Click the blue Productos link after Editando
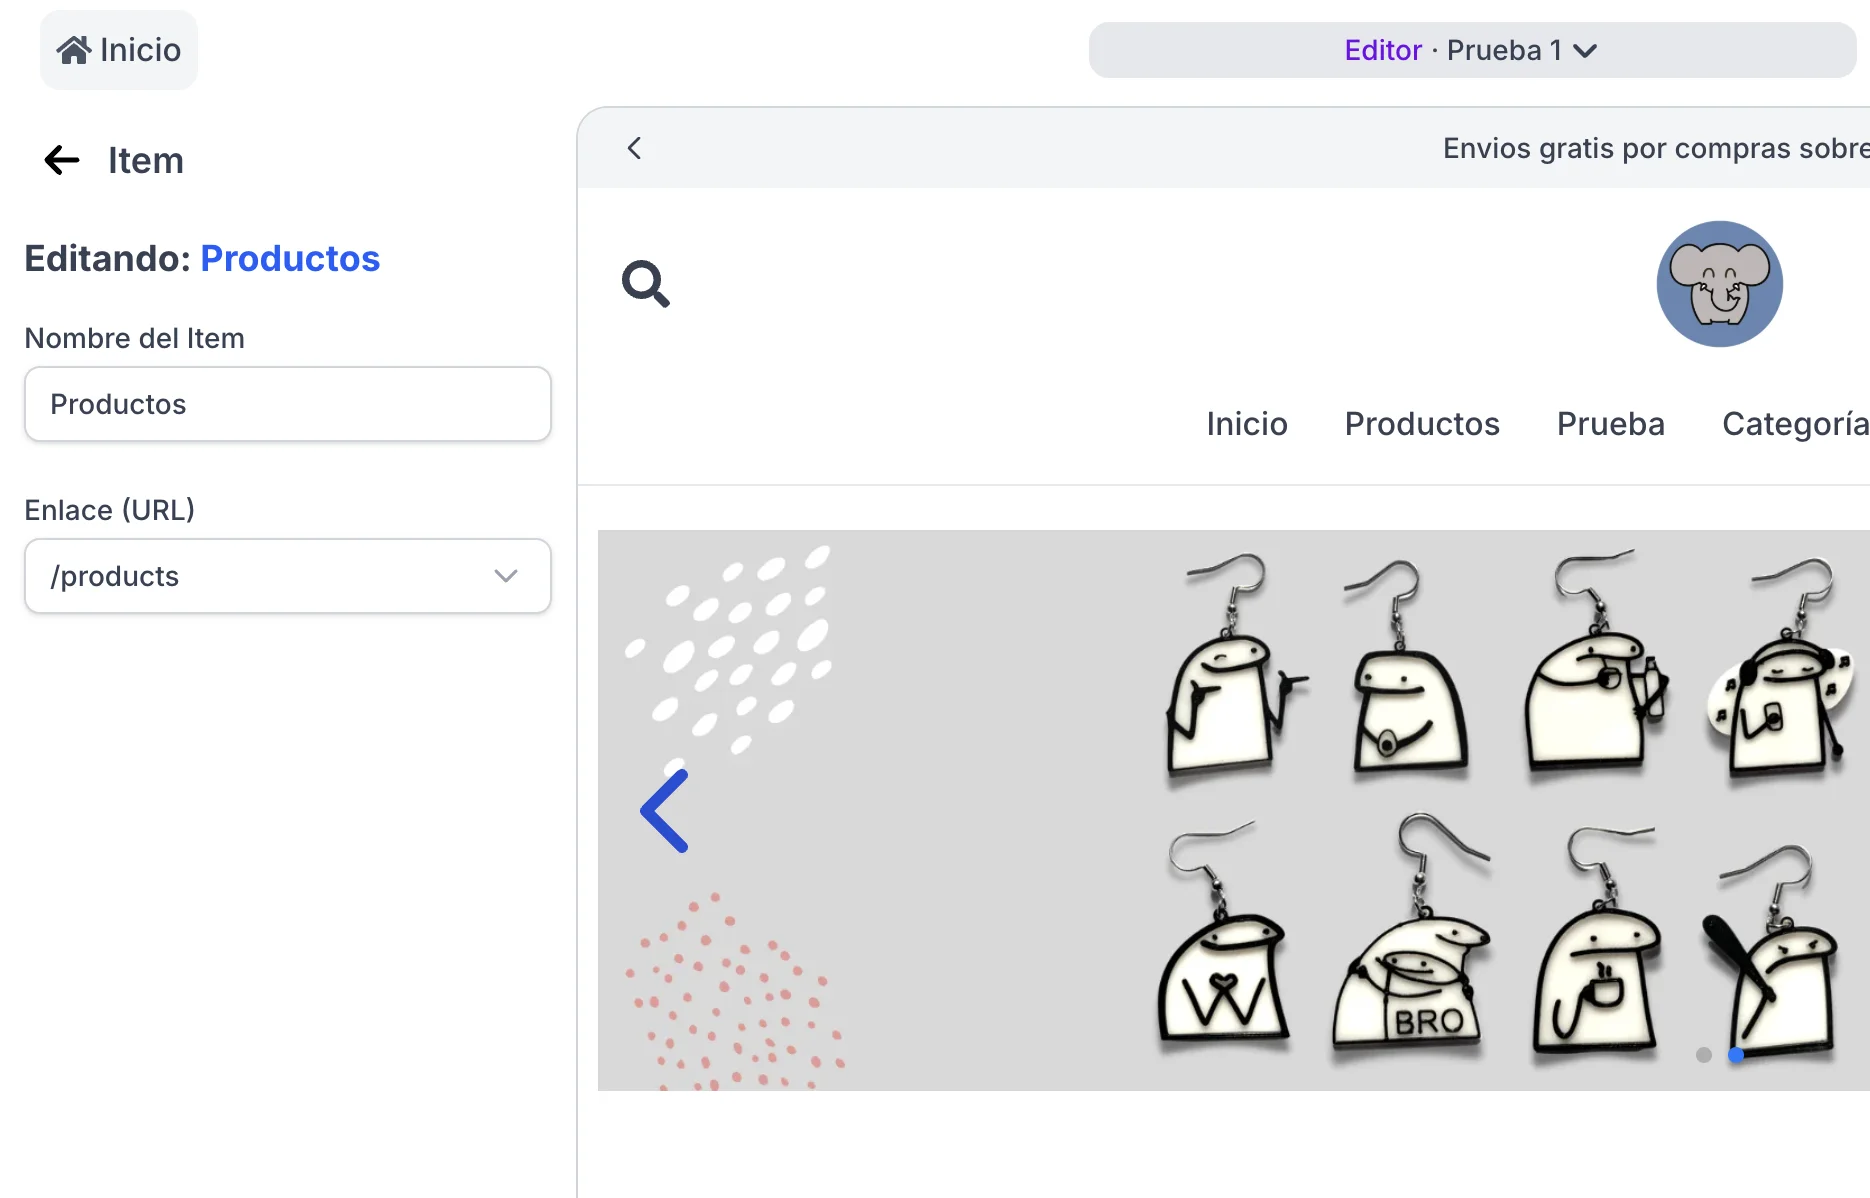The height and width of the screenshot is (1198, 1870). pos(290,258)
